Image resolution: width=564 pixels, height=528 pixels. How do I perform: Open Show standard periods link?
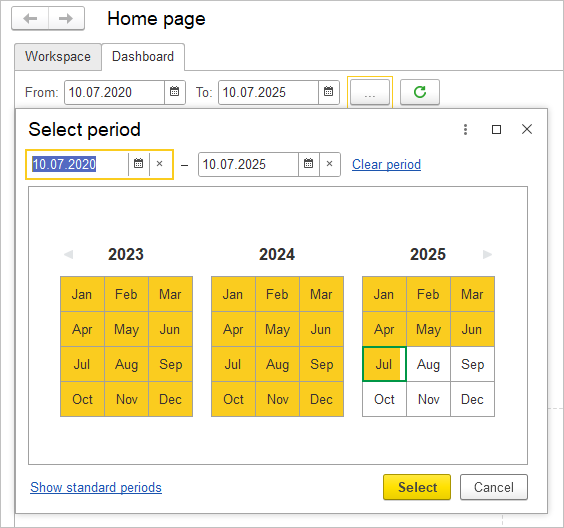96,487
